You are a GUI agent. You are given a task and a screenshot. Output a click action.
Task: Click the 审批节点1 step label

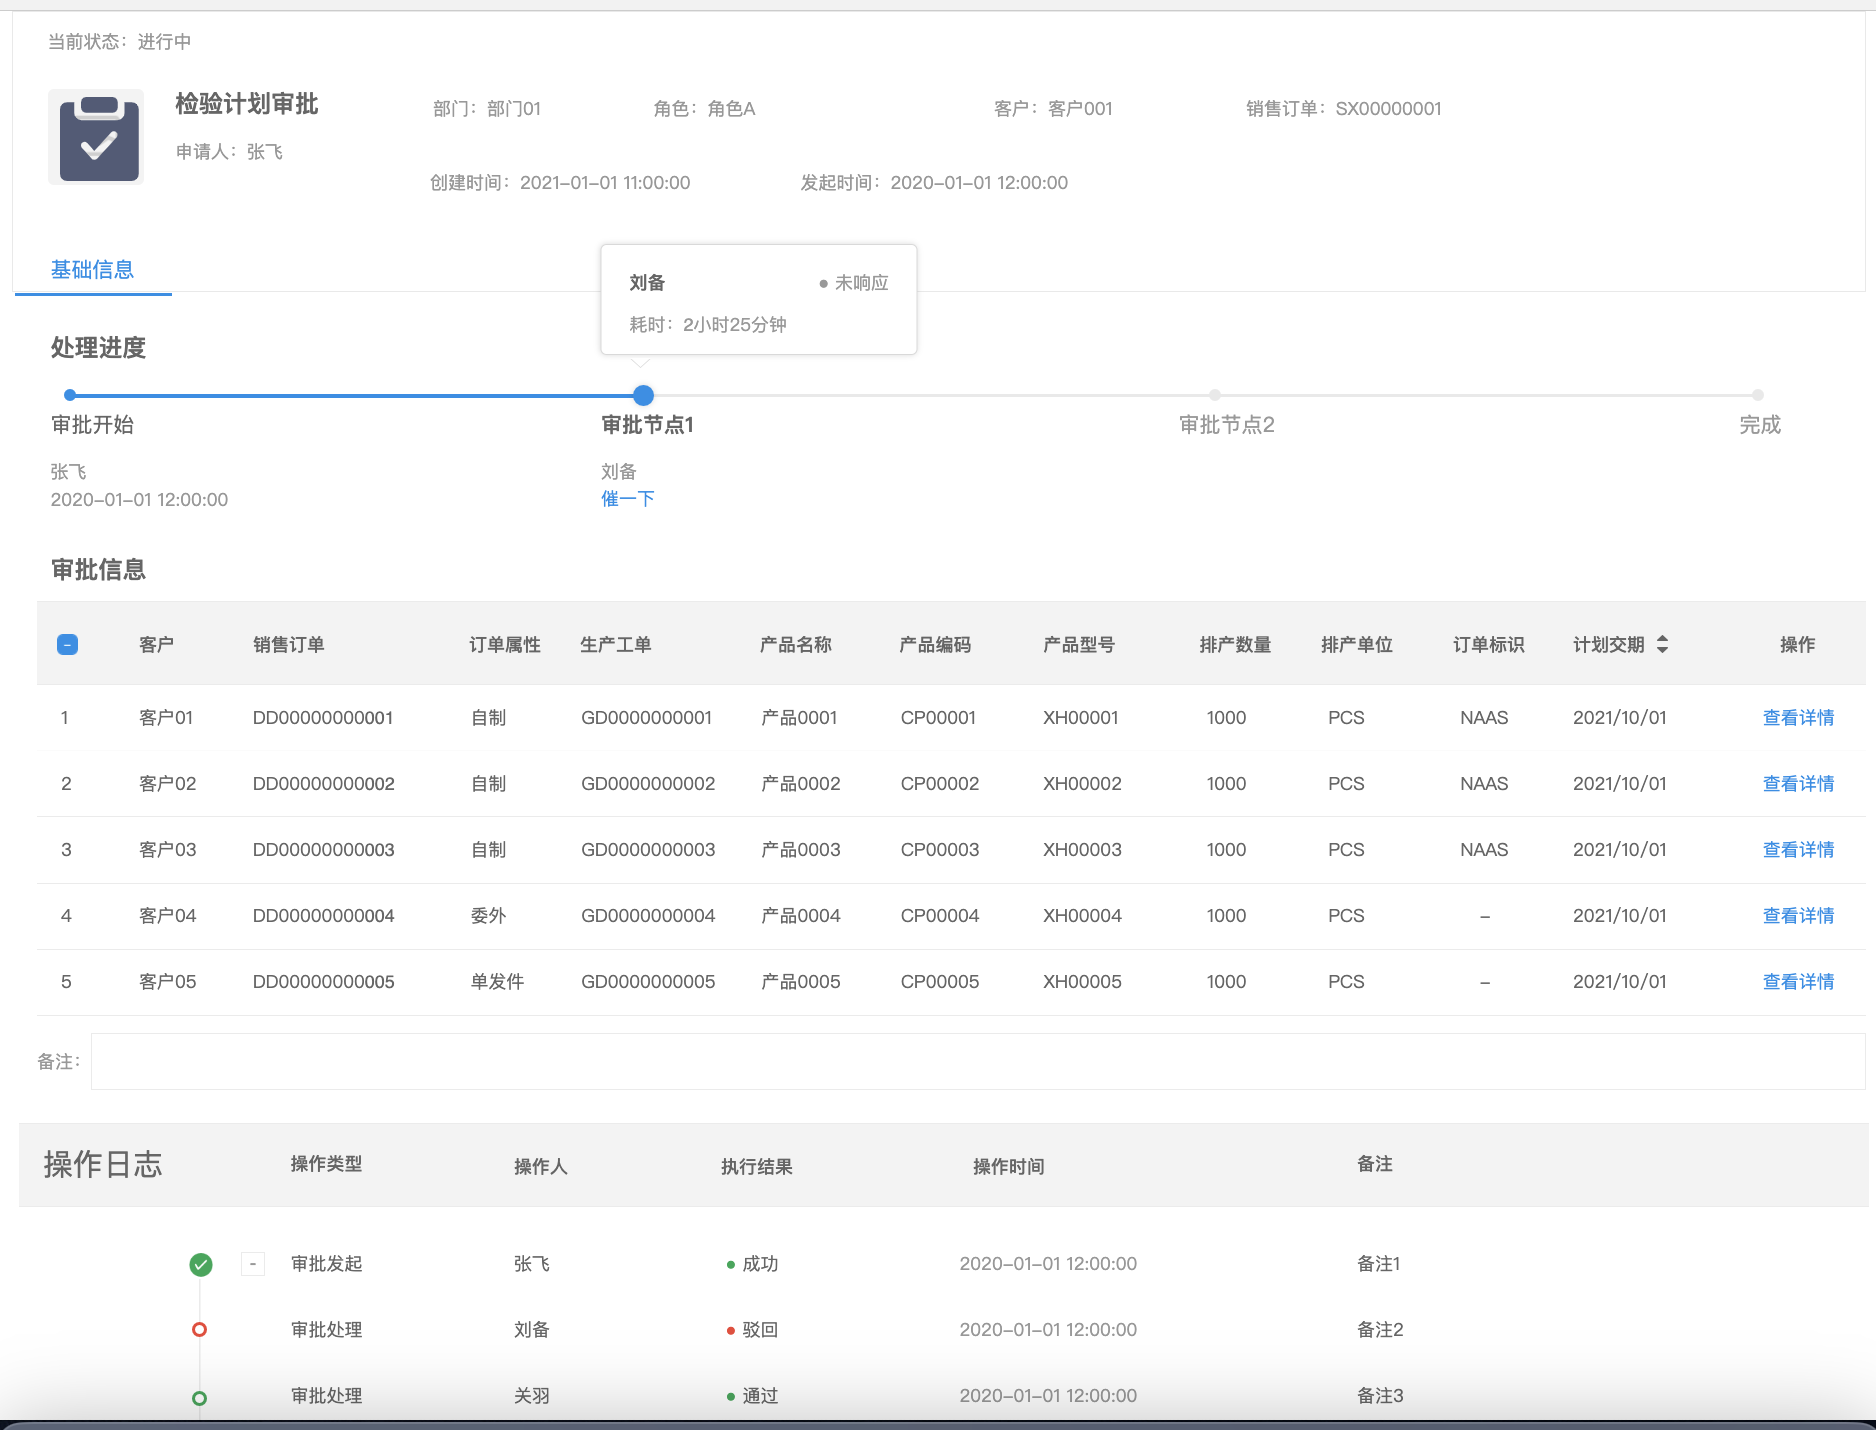point(647,425)
